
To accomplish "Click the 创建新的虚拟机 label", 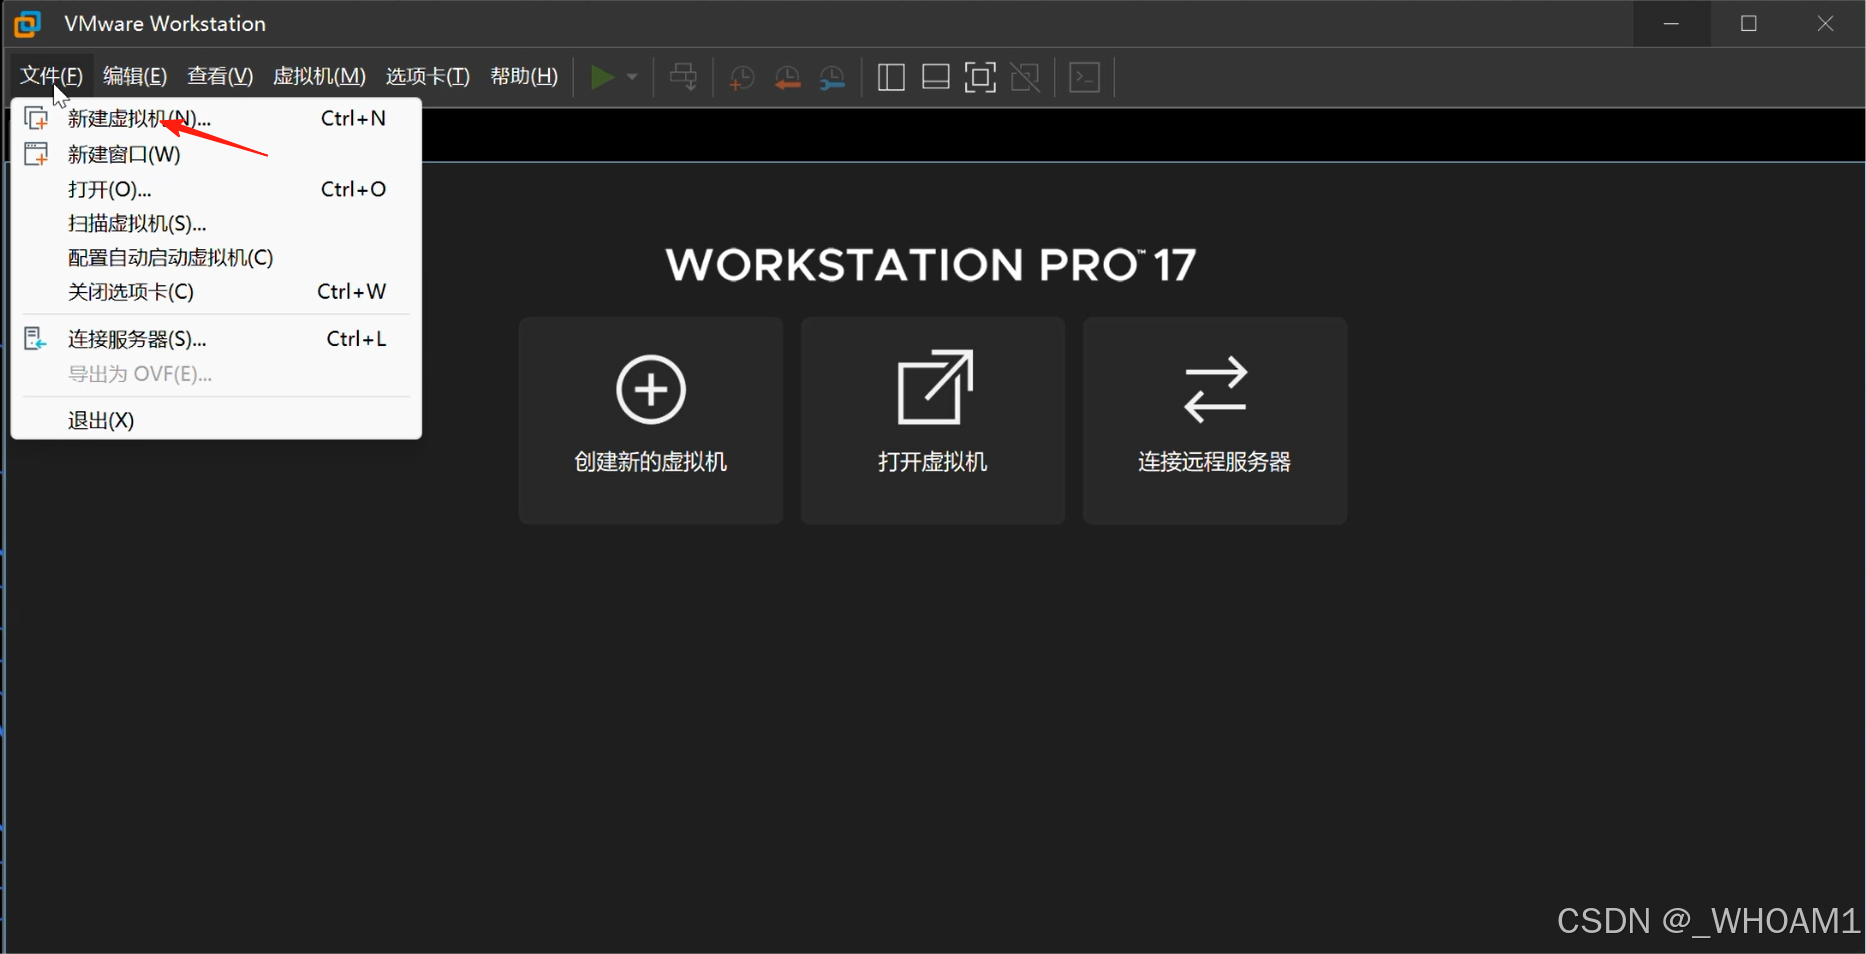I will 651,462.
